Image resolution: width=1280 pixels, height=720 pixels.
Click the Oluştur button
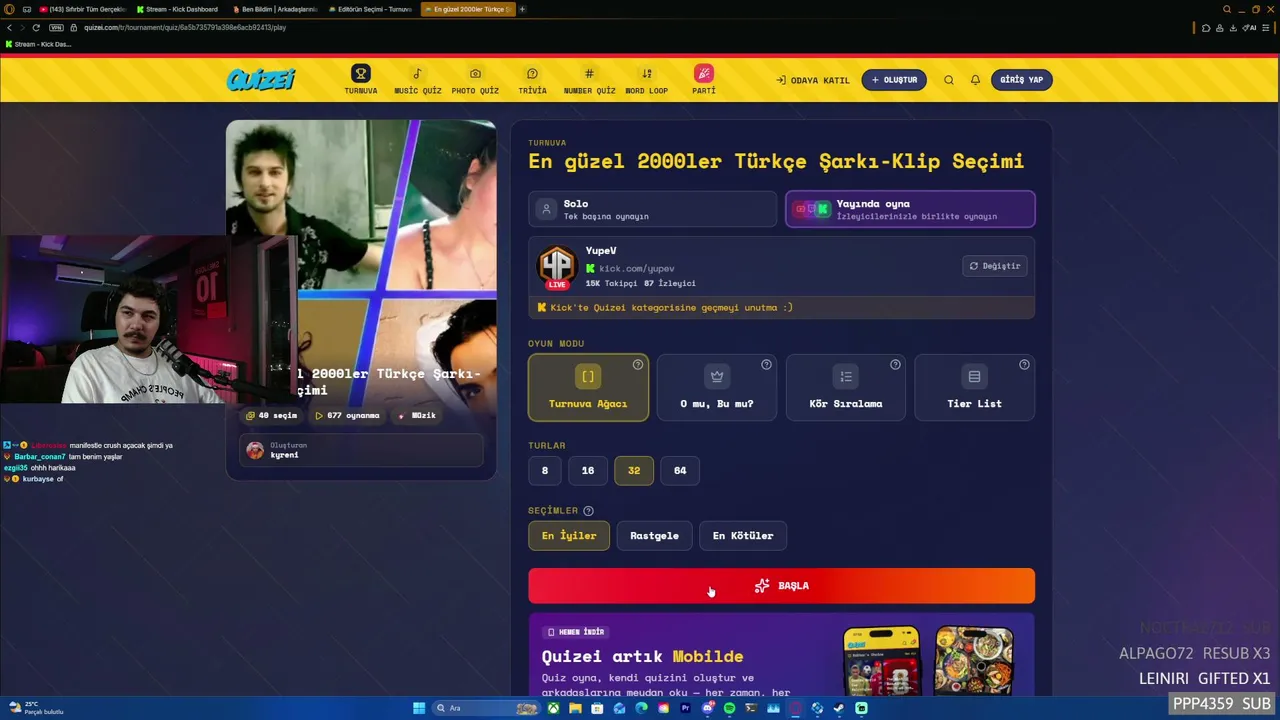(x=894, y=80)
